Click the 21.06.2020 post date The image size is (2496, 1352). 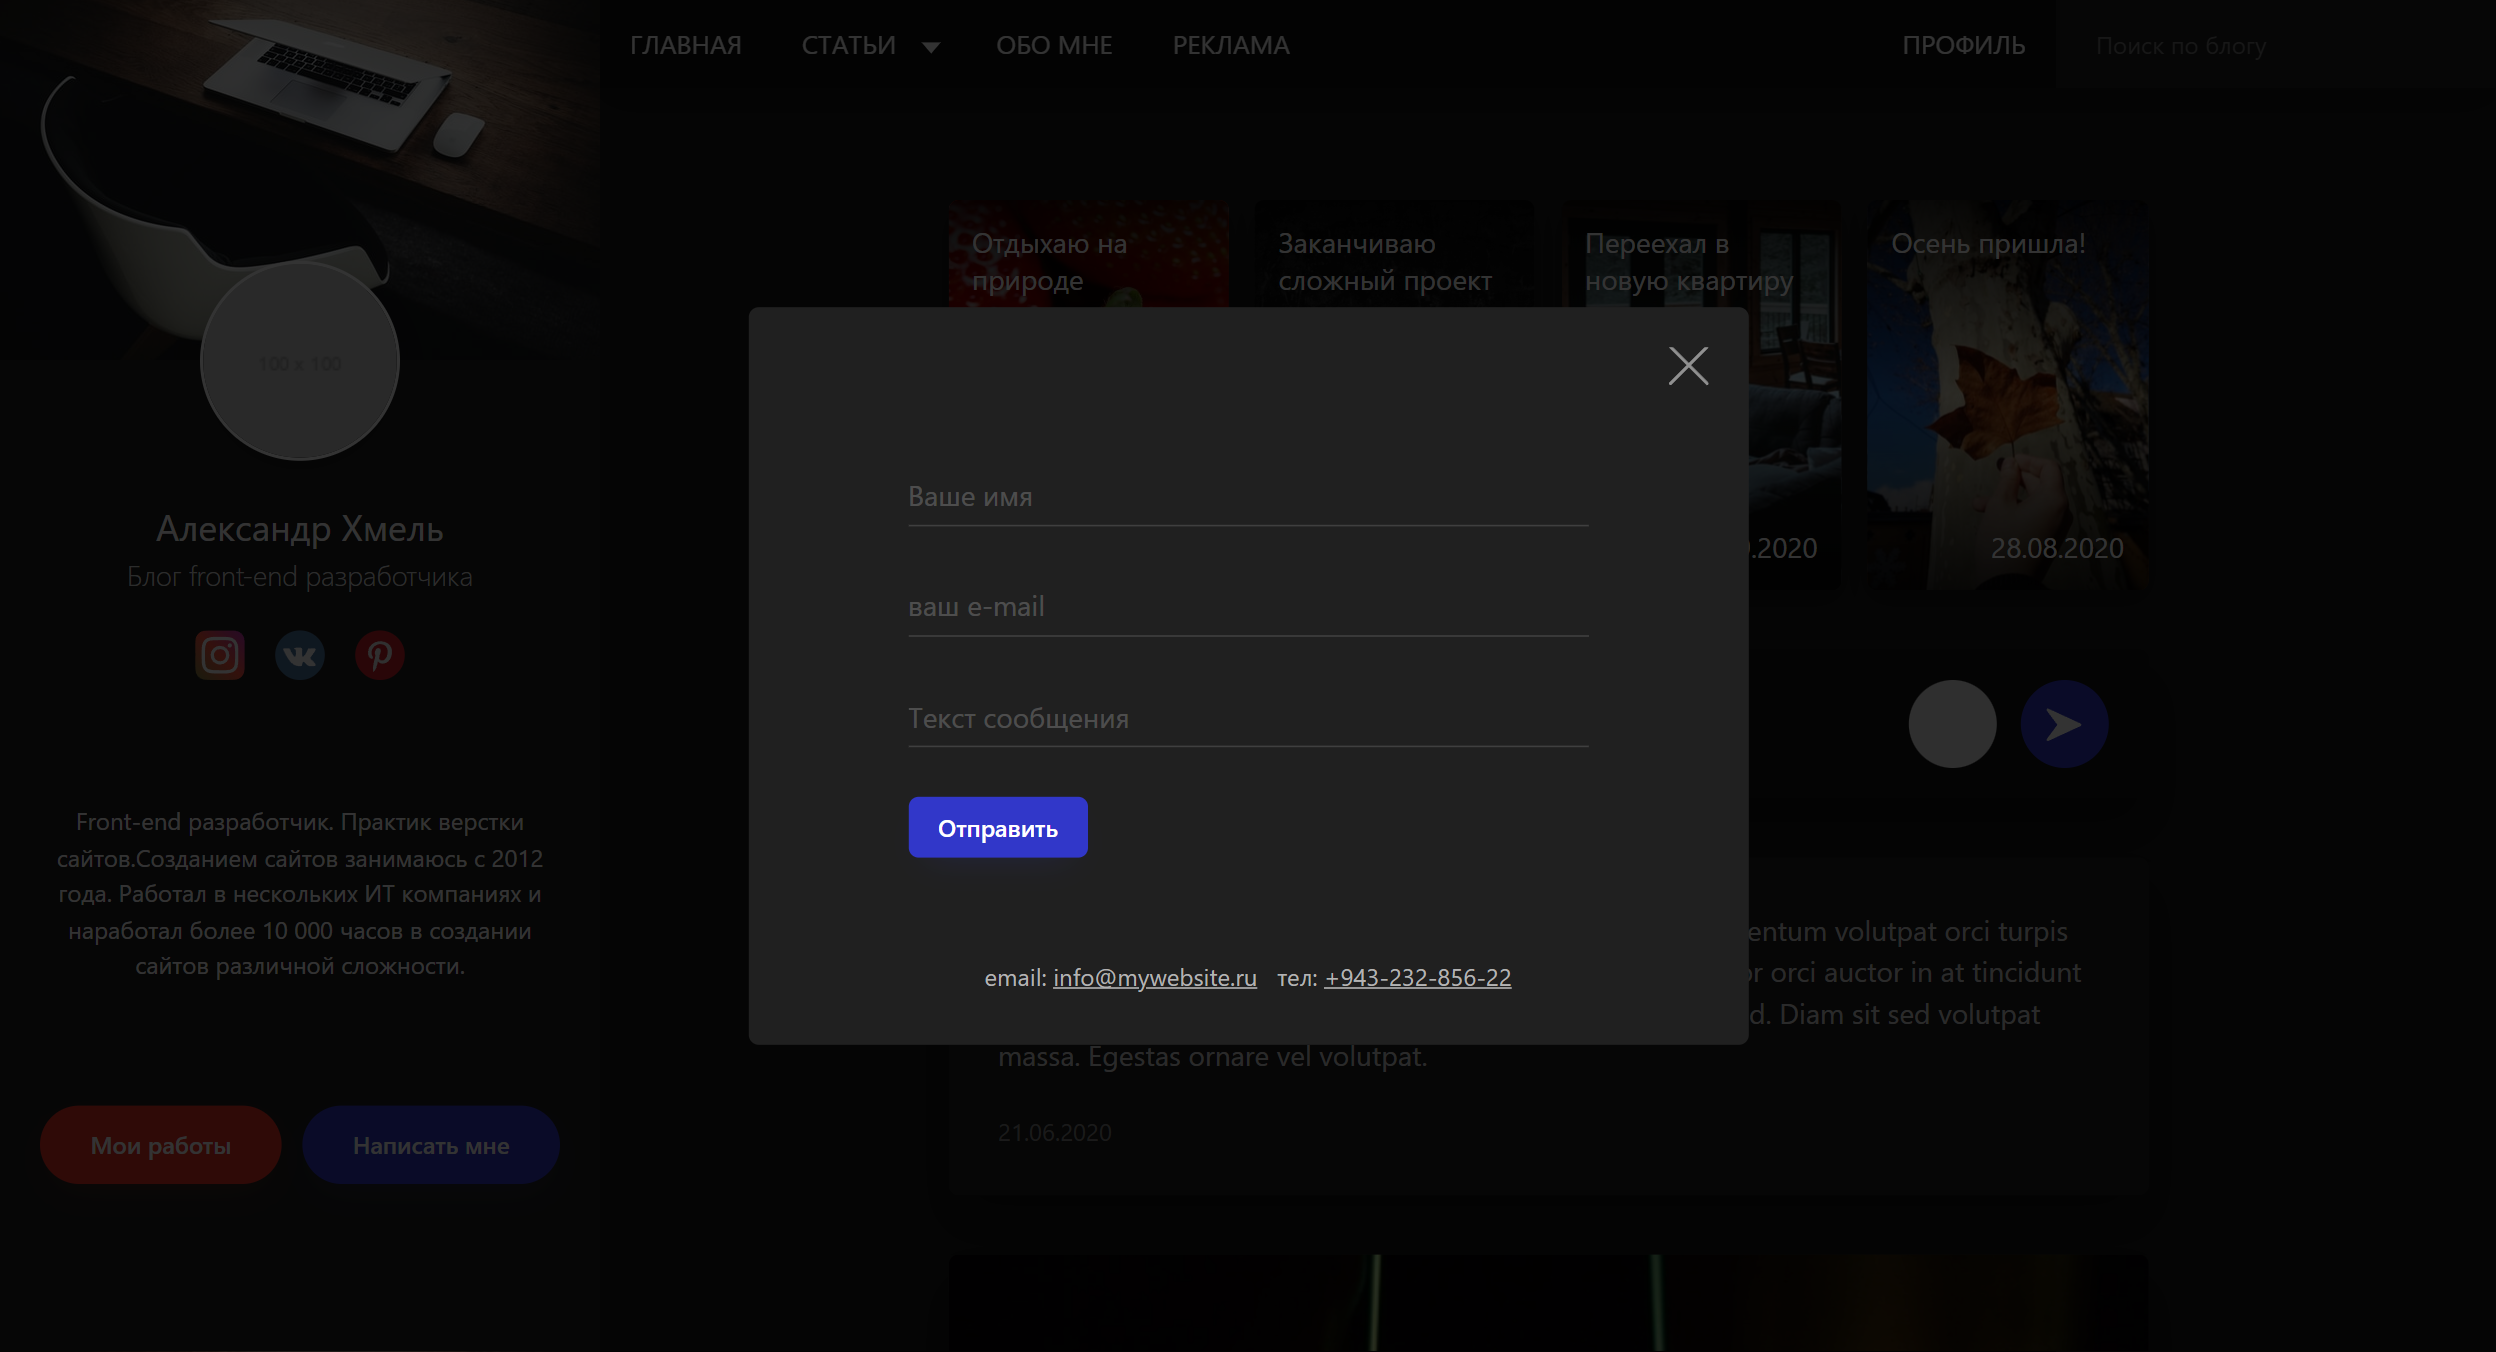tap(1055, 1133)
